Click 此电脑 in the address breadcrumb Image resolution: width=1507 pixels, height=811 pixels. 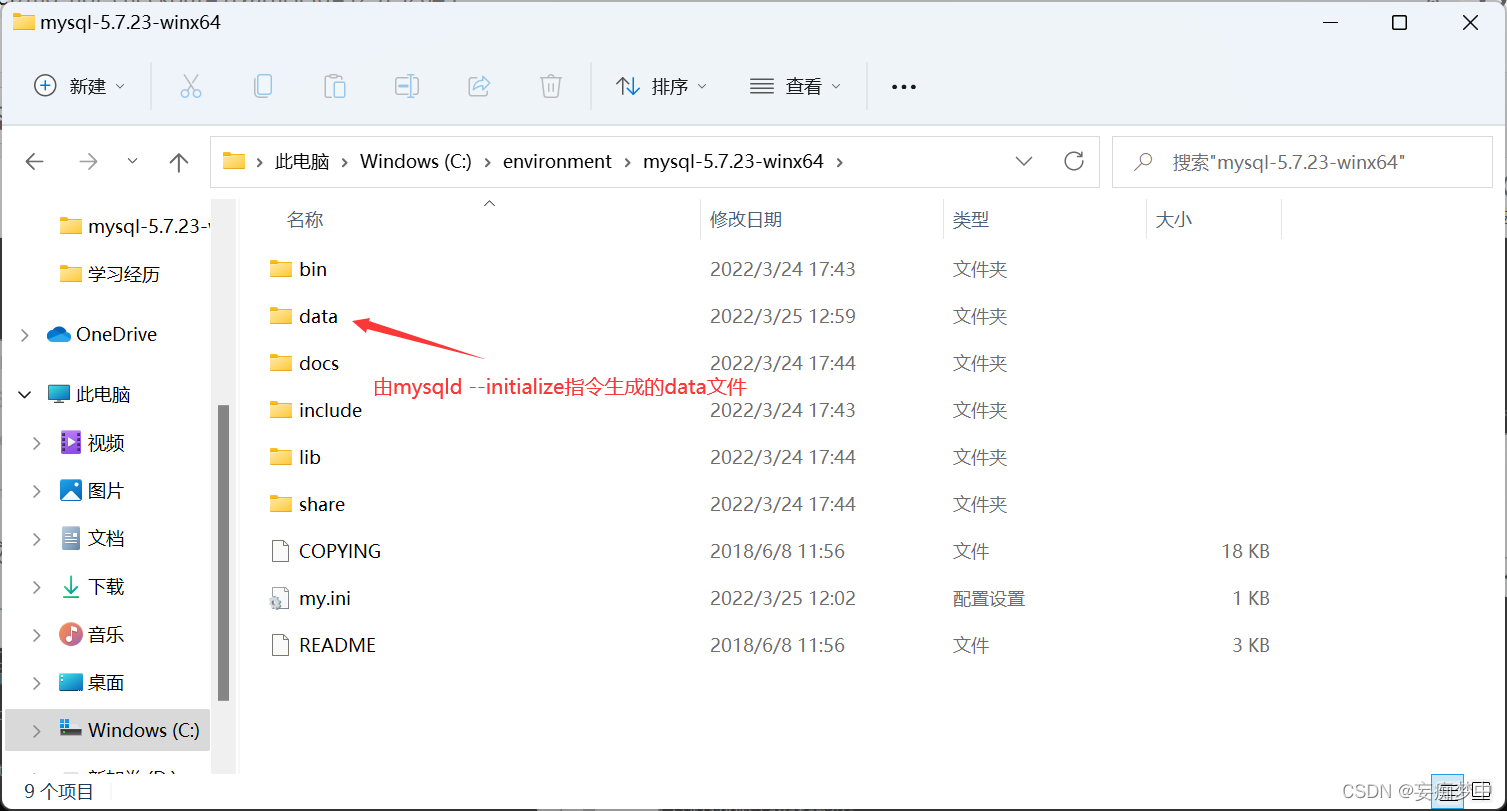pyautogui.click(x=302, y=161)
